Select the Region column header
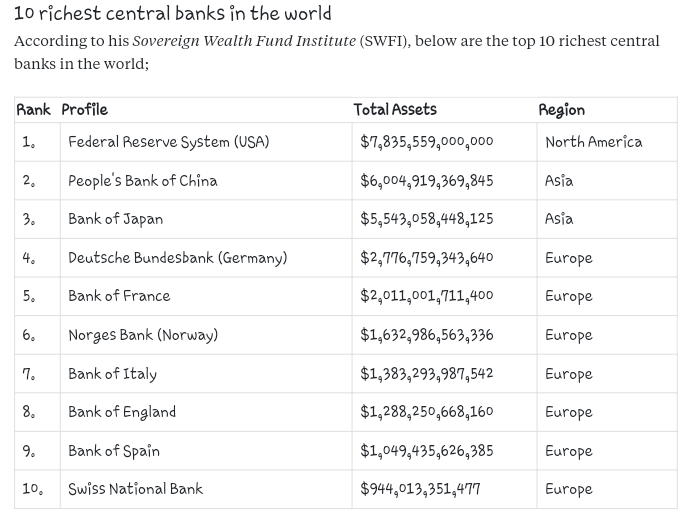Image resolution: width=688 pixels, height=511 pixels. click(x=561, y=110)
